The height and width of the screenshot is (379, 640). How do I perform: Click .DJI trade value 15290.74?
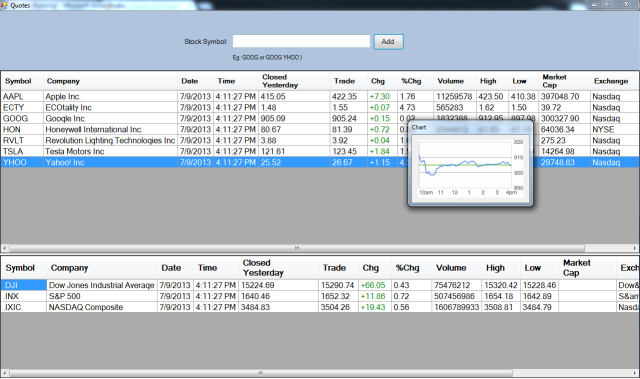click(x=338, y=285)
